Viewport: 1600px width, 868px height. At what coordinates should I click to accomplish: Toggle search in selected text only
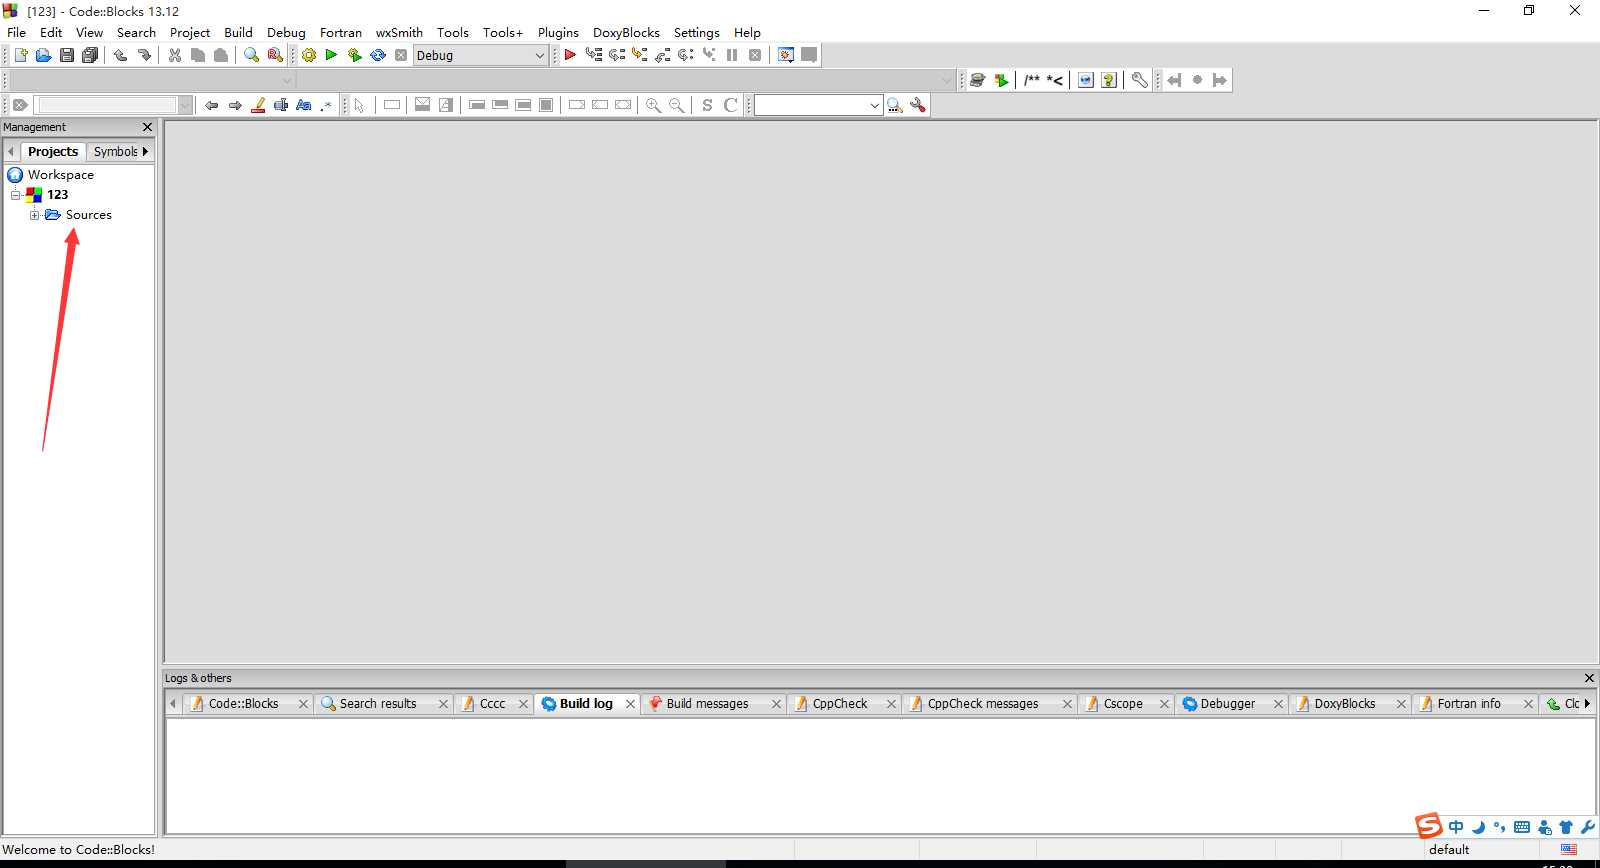point(281,105)
